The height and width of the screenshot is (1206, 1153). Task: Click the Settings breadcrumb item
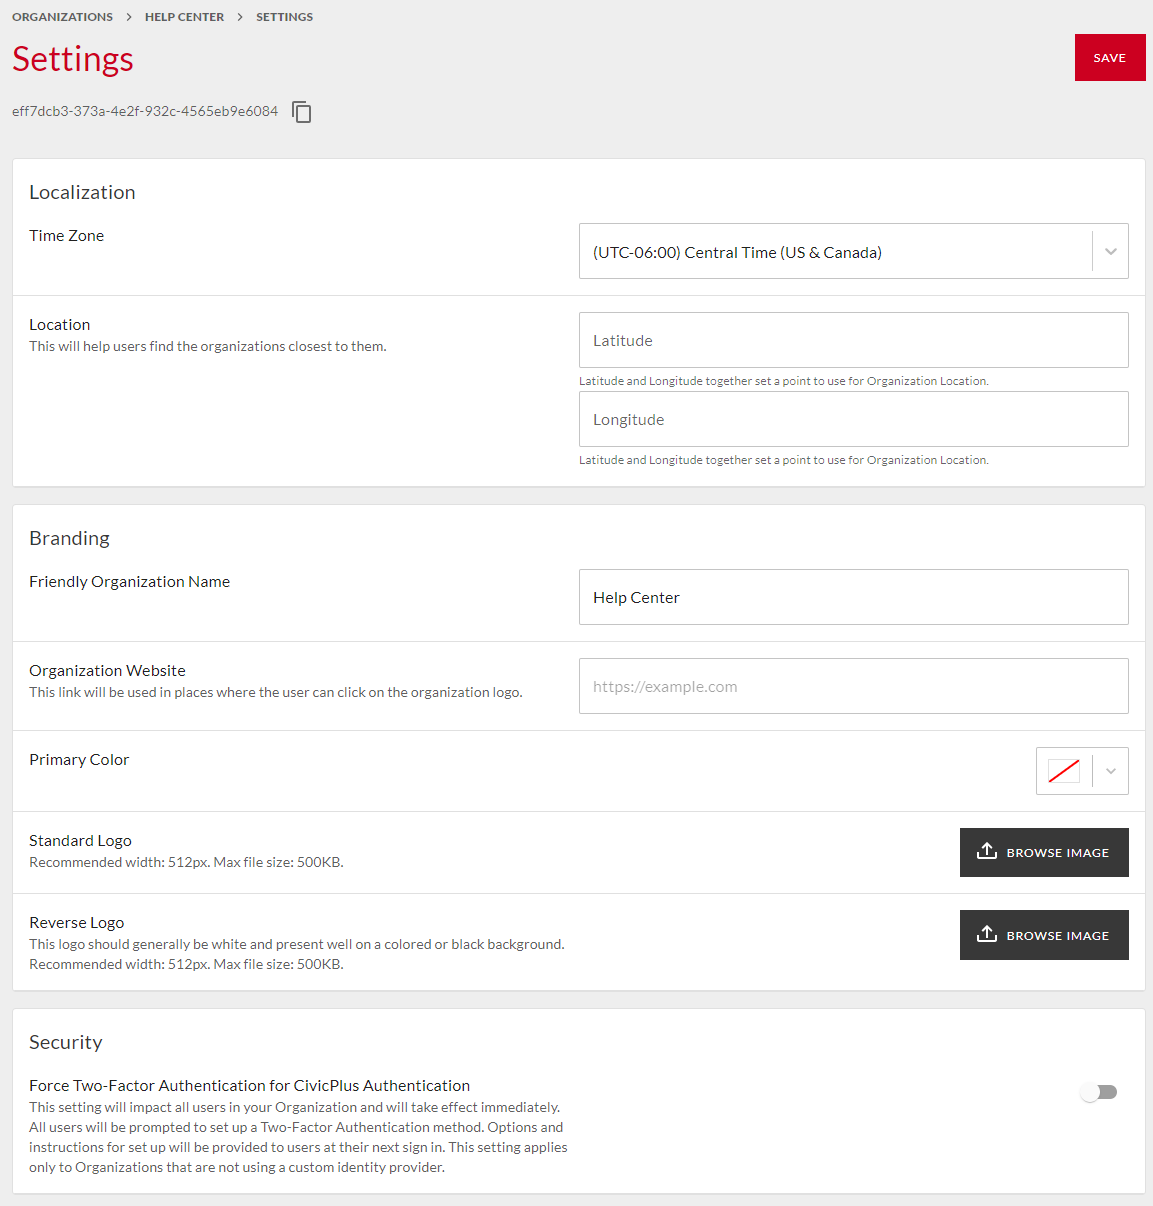pyautogui.click(x=284, y=17)
